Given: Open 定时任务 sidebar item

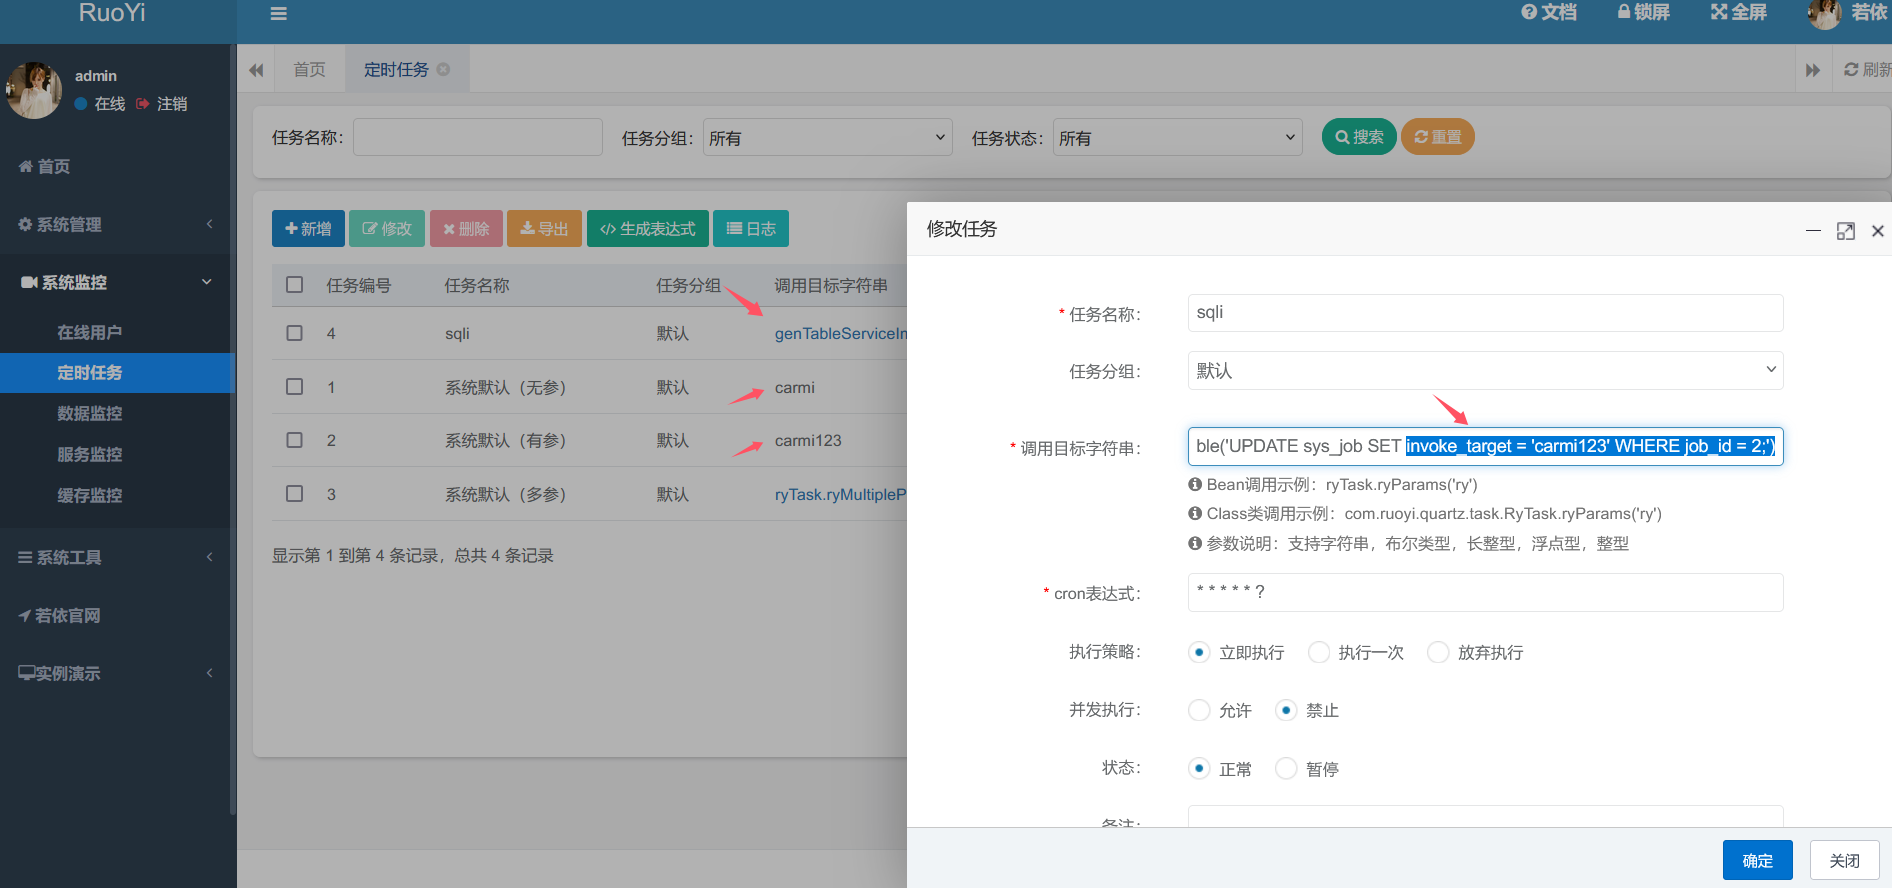Looking at the screenshot, I should (116, 372).
